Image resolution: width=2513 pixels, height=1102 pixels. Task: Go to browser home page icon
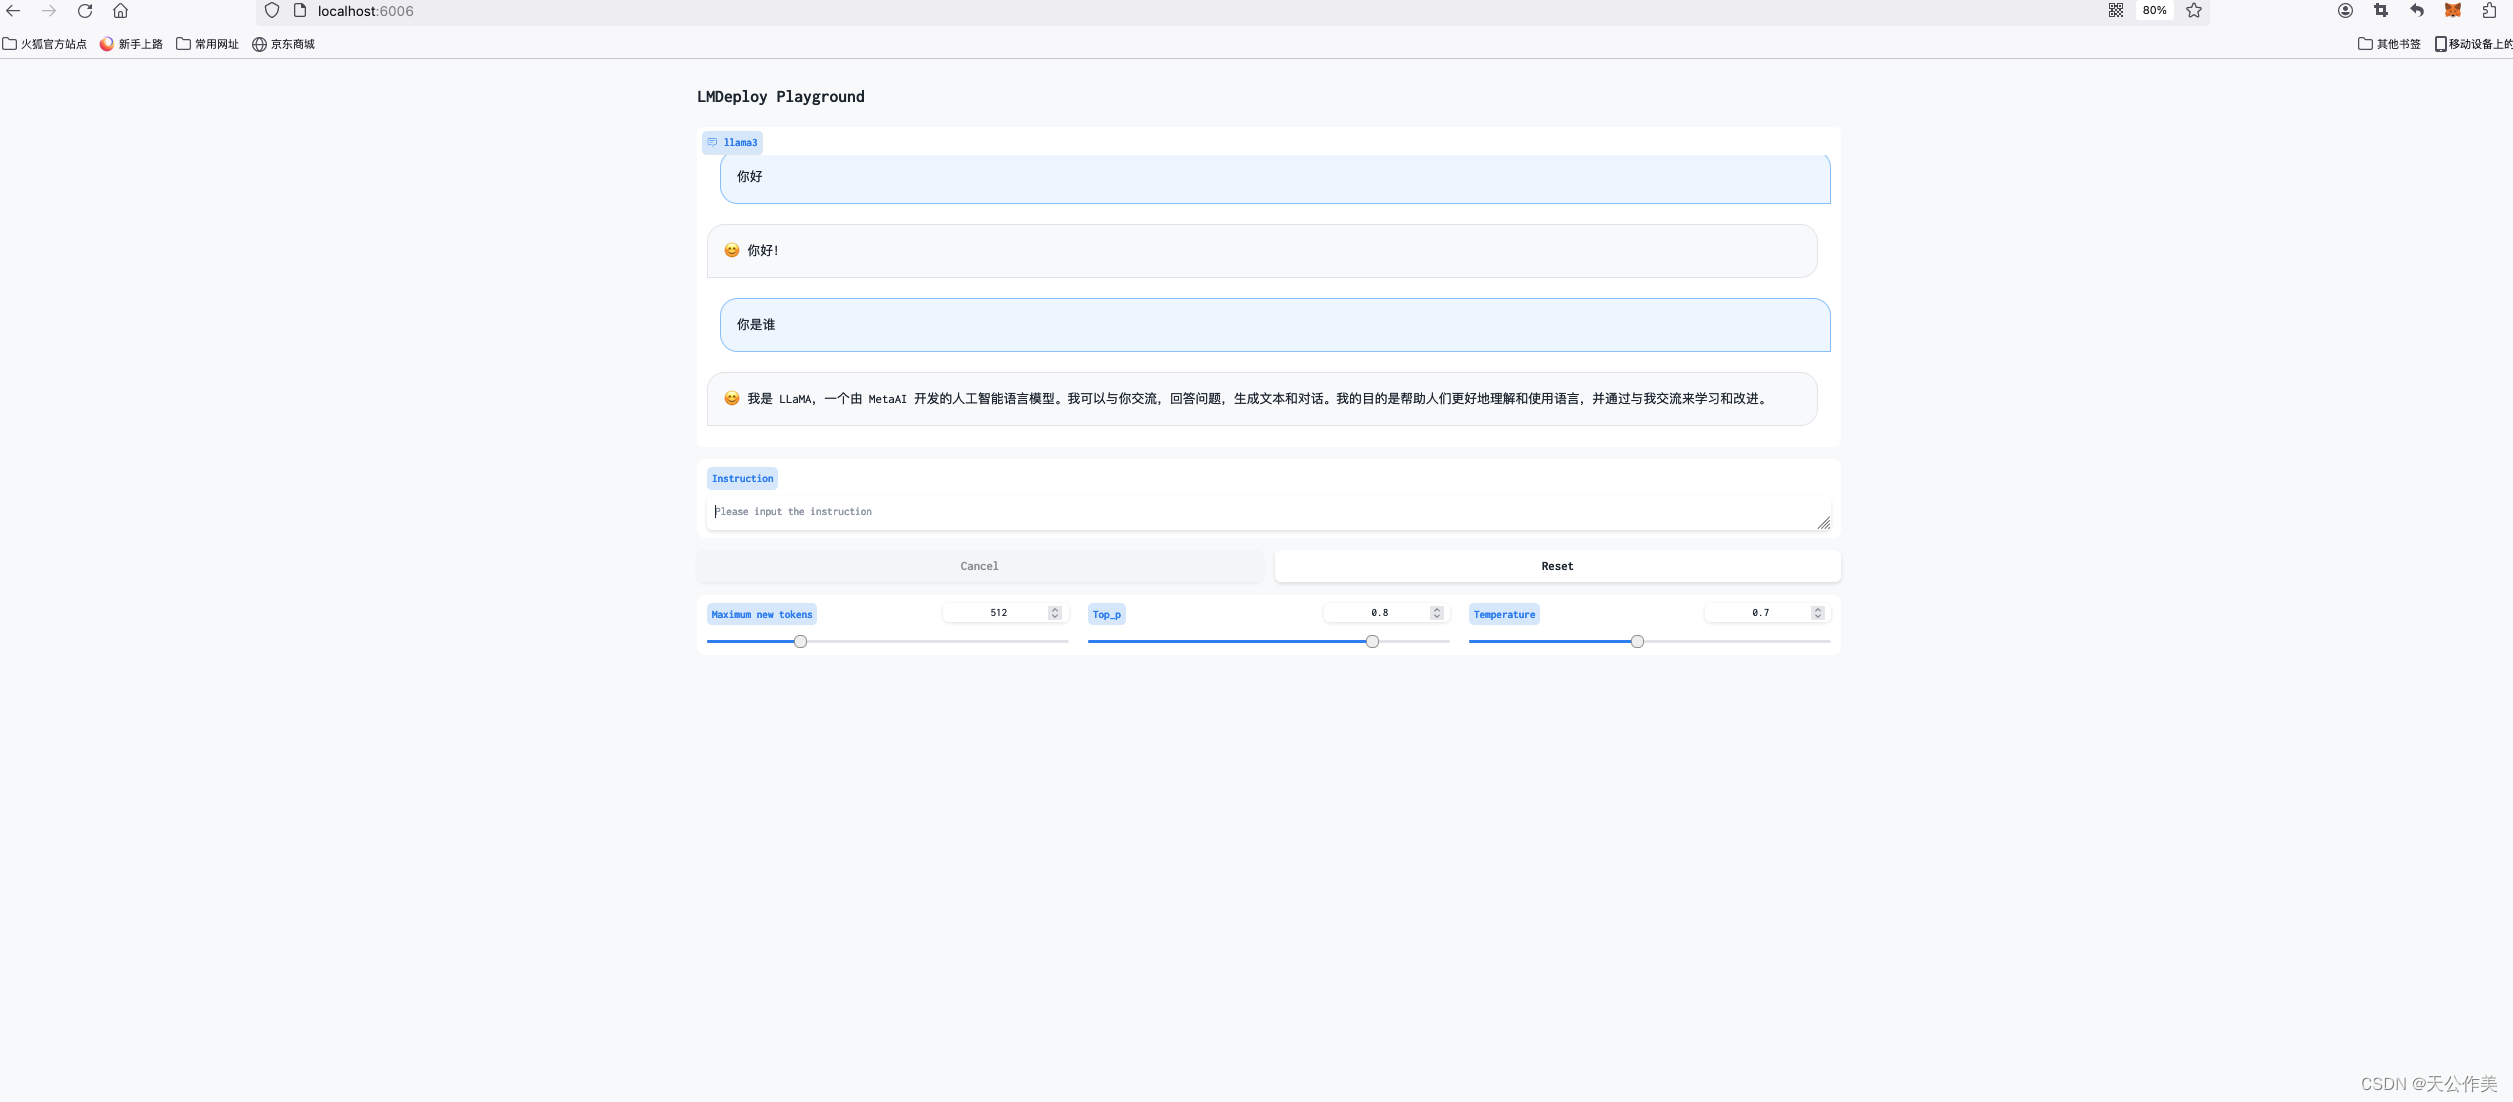click(x=121, y=11)
